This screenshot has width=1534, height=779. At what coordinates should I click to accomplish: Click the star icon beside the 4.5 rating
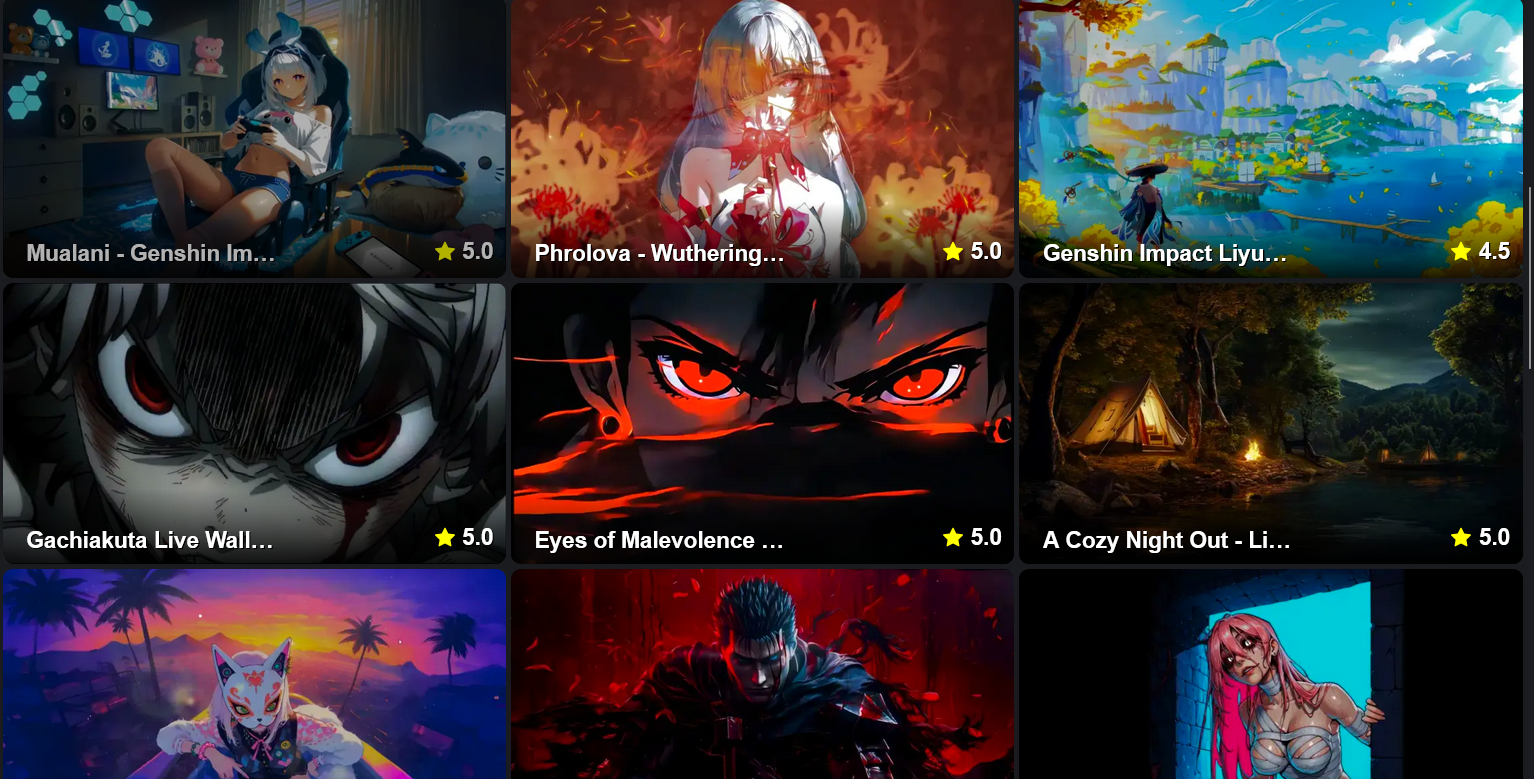pos(1461,252)
